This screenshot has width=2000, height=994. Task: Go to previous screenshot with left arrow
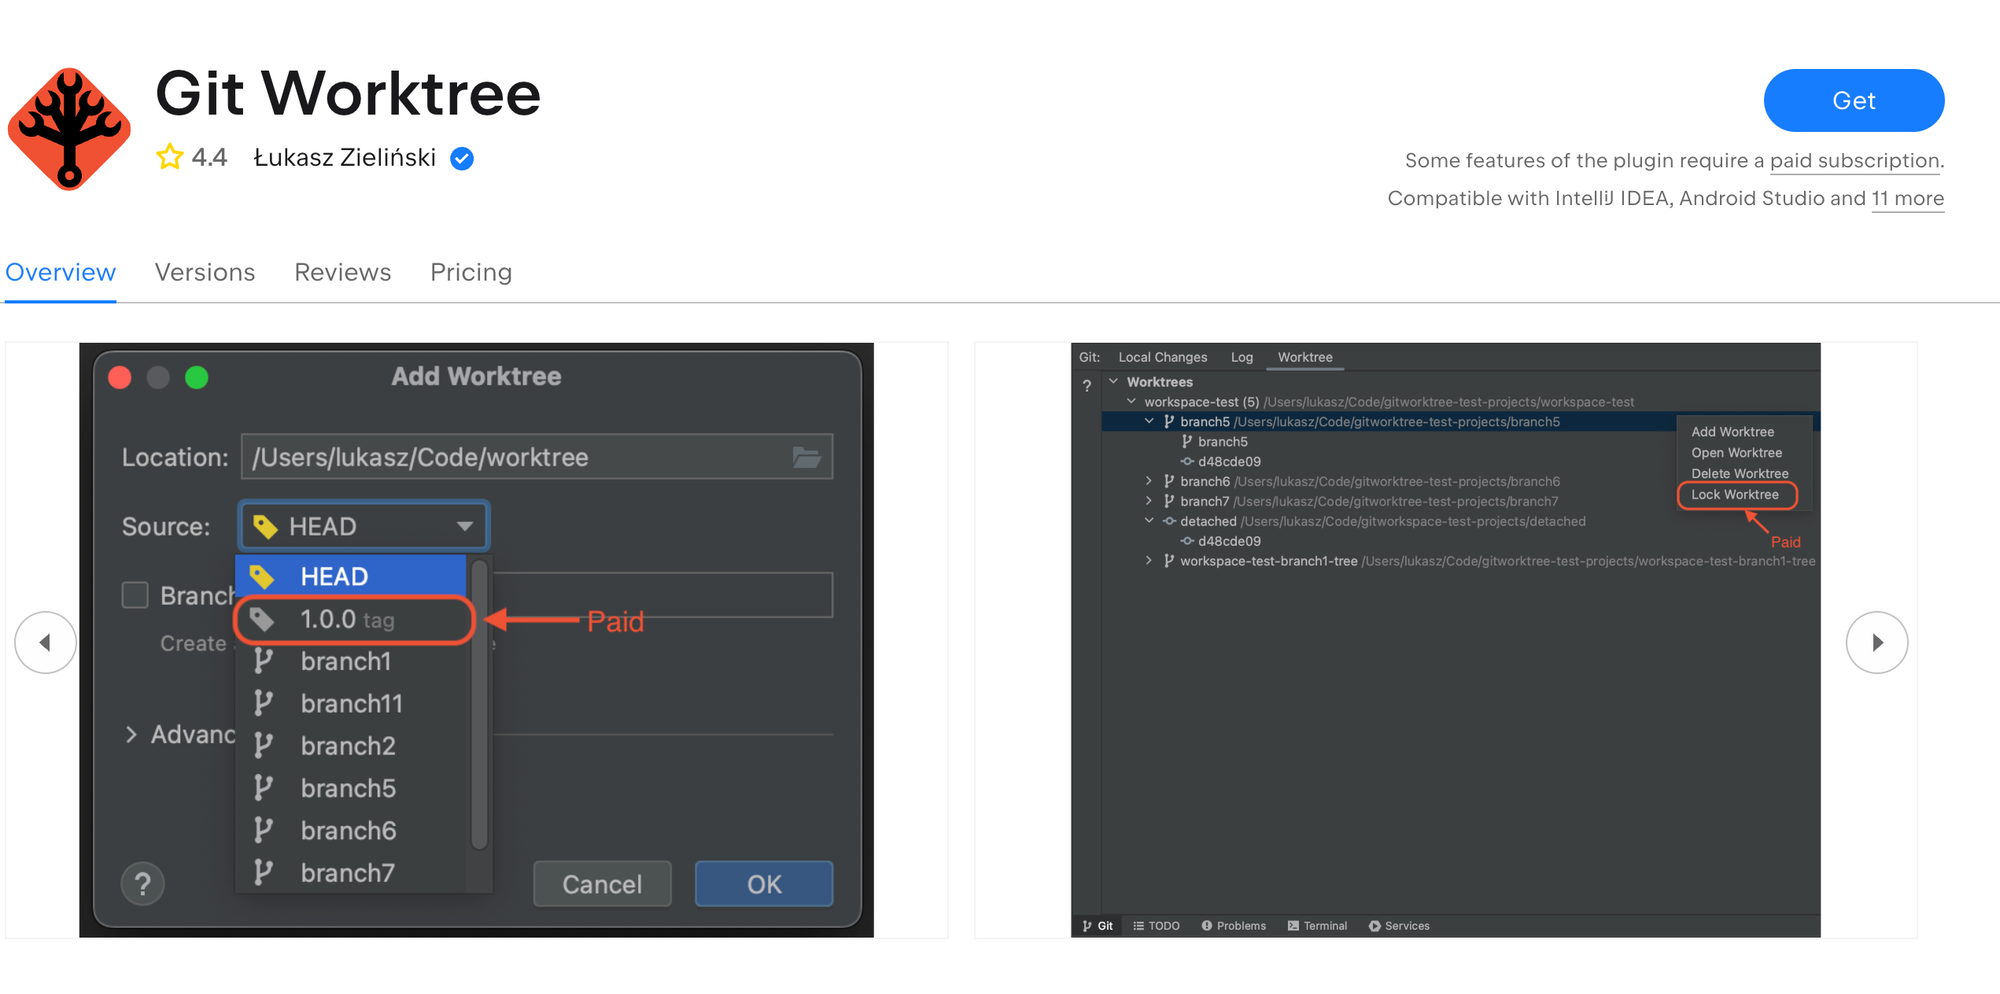45,643
